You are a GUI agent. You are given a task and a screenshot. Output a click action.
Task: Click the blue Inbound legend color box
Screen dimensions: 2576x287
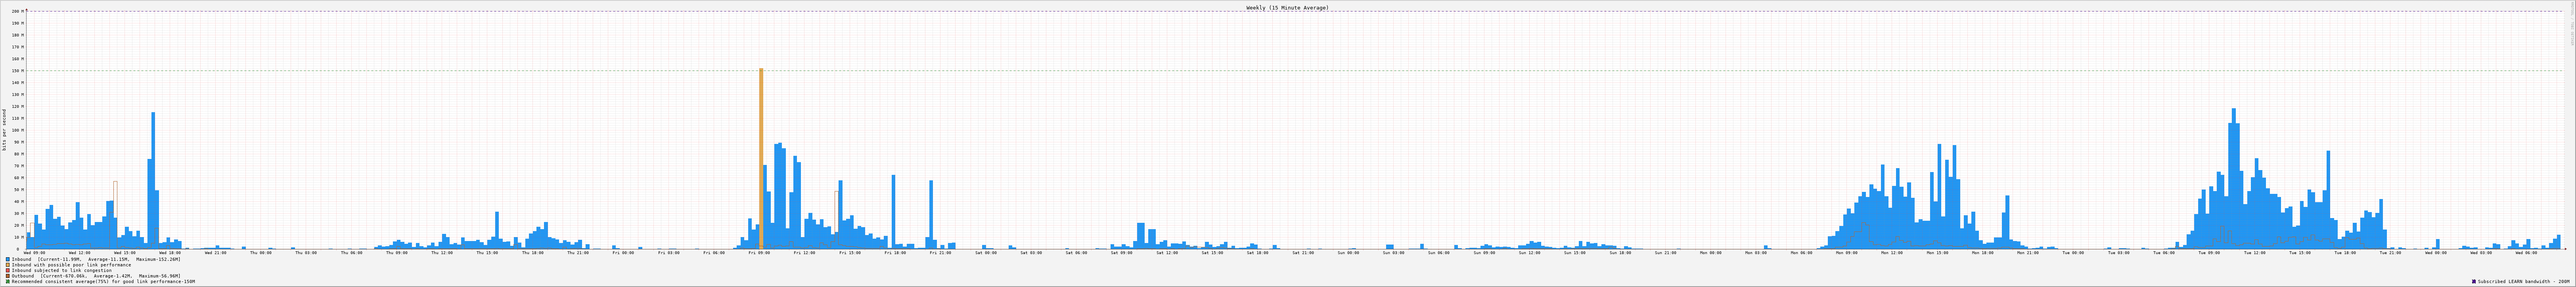pos(8,259)
